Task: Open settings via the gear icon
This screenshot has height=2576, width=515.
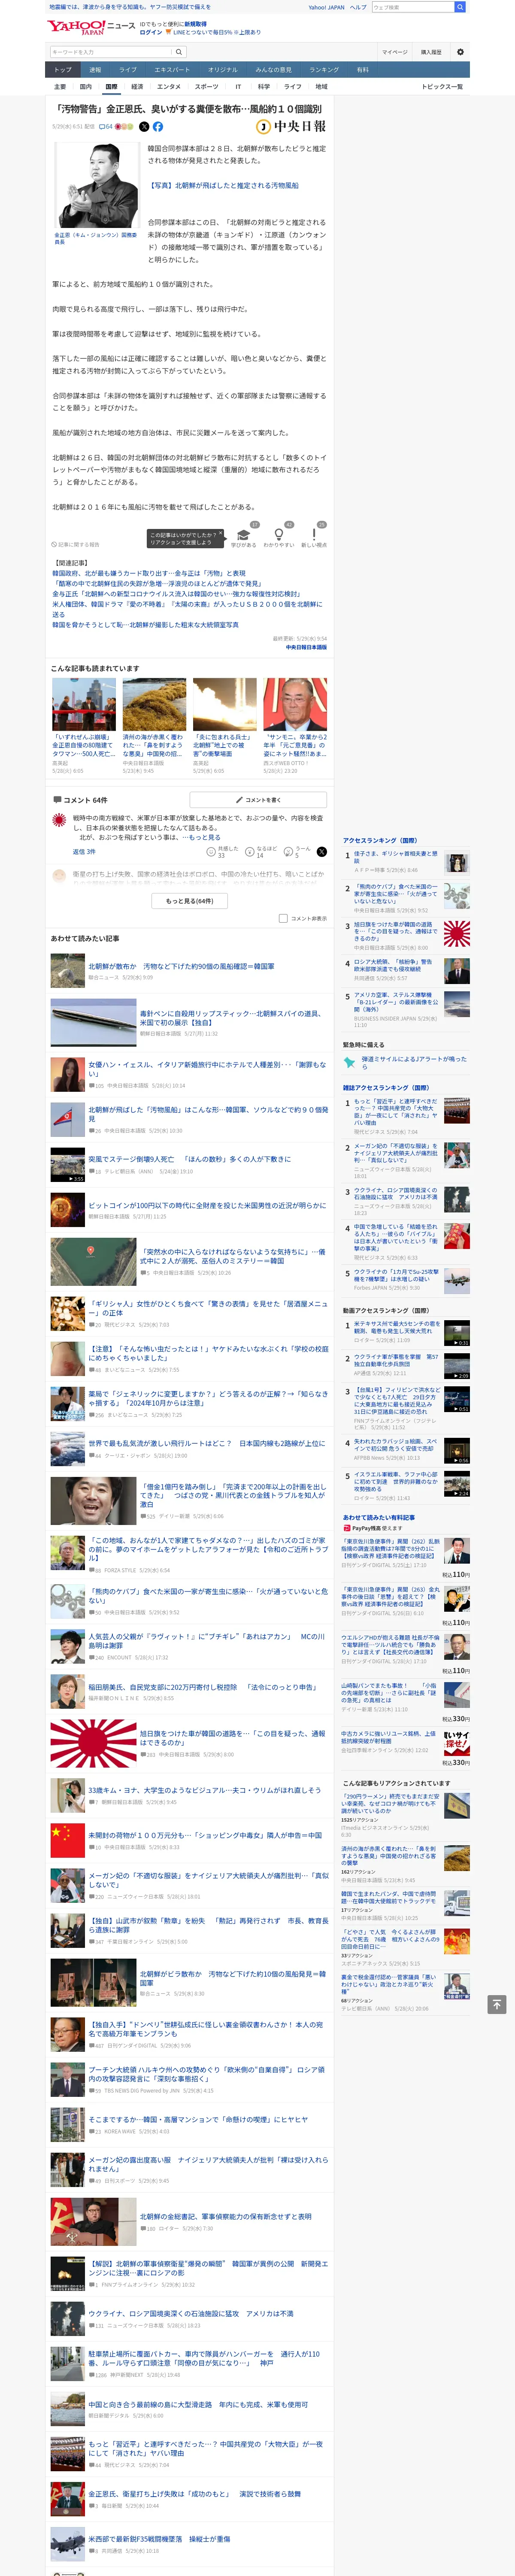Action: point(460,52)
